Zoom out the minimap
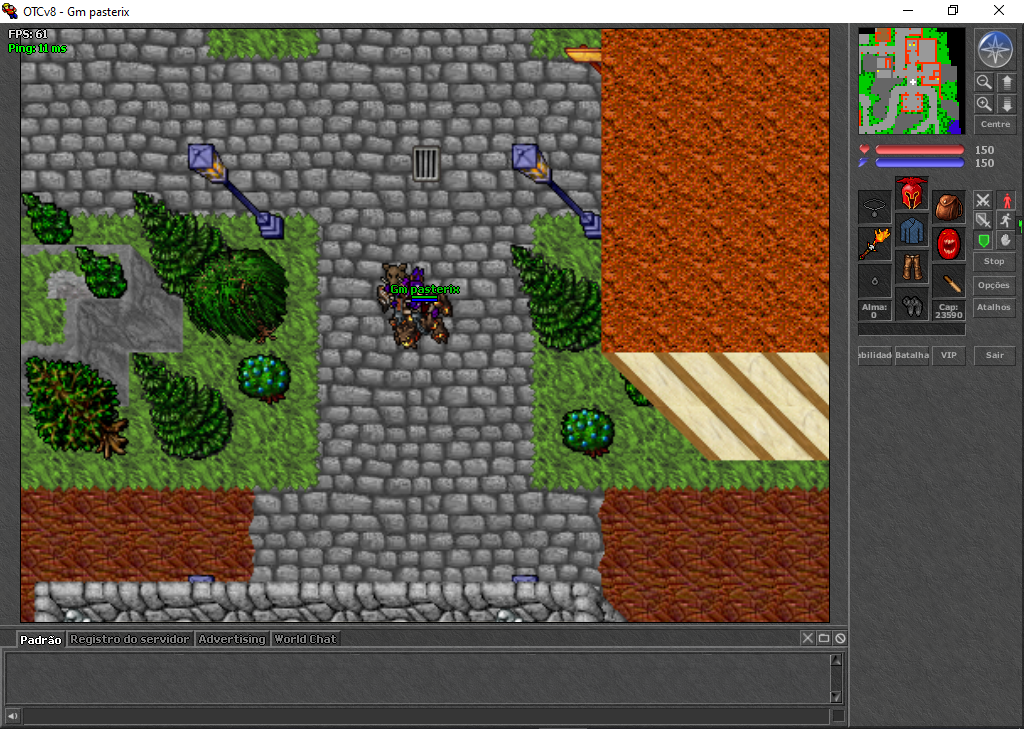 984,82
